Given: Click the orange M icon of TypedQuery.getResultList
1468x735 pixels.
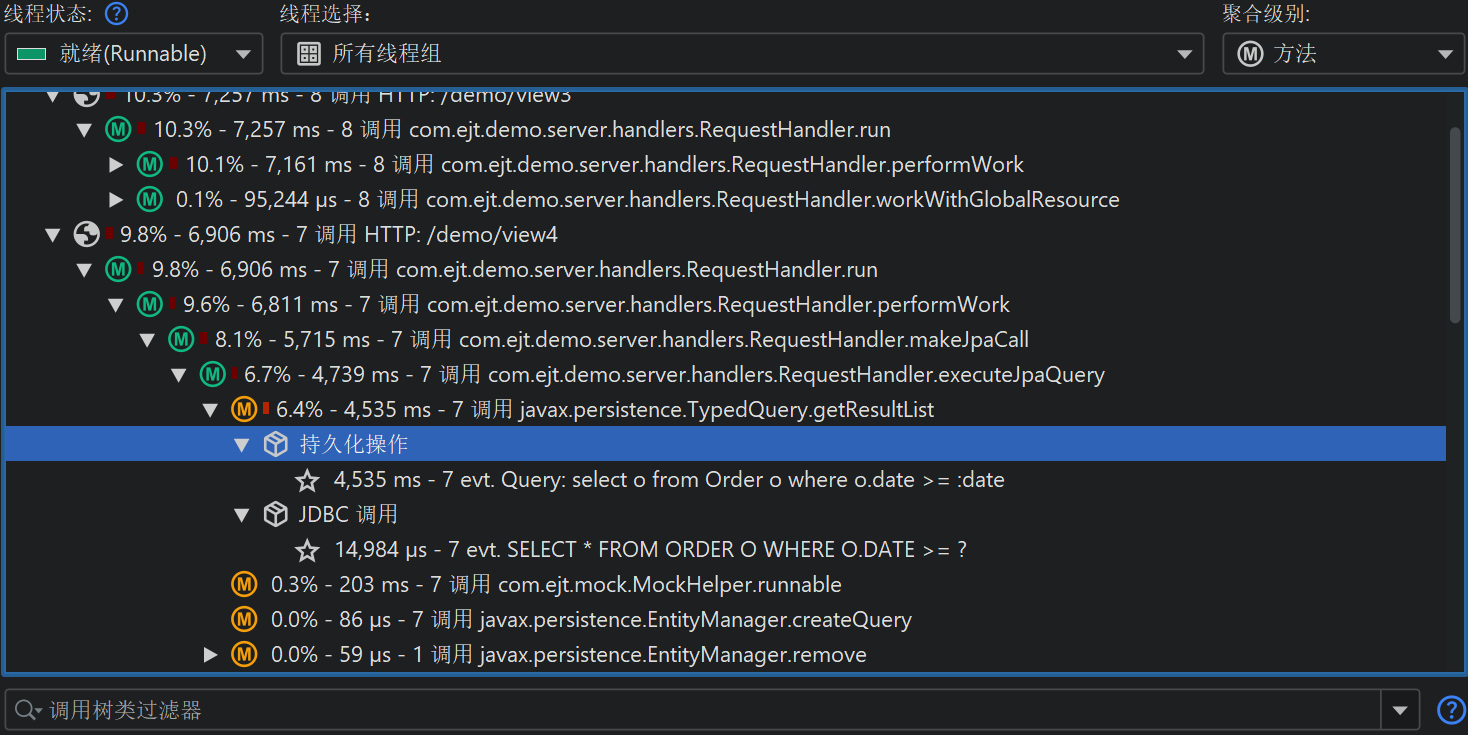Looking at the screenshot, I should tap(244, 410).
